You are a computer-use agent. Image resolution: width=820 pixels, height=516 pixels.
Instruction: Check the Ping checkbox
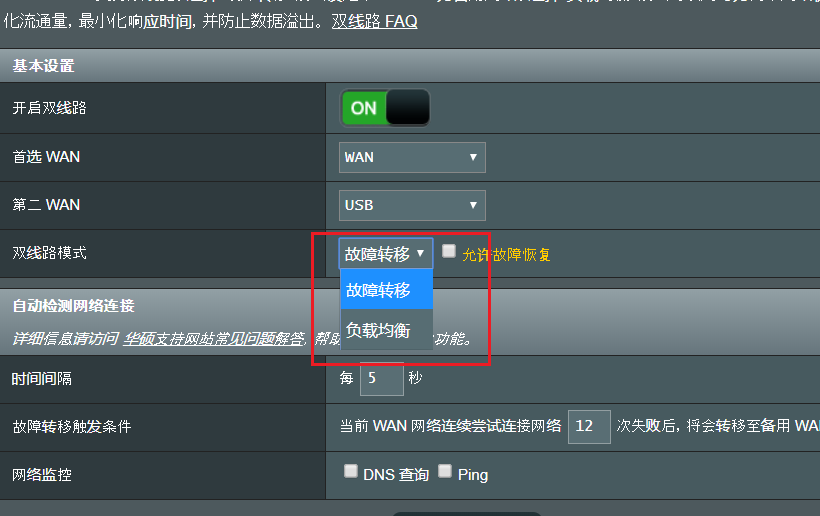[x=445, y=471]
